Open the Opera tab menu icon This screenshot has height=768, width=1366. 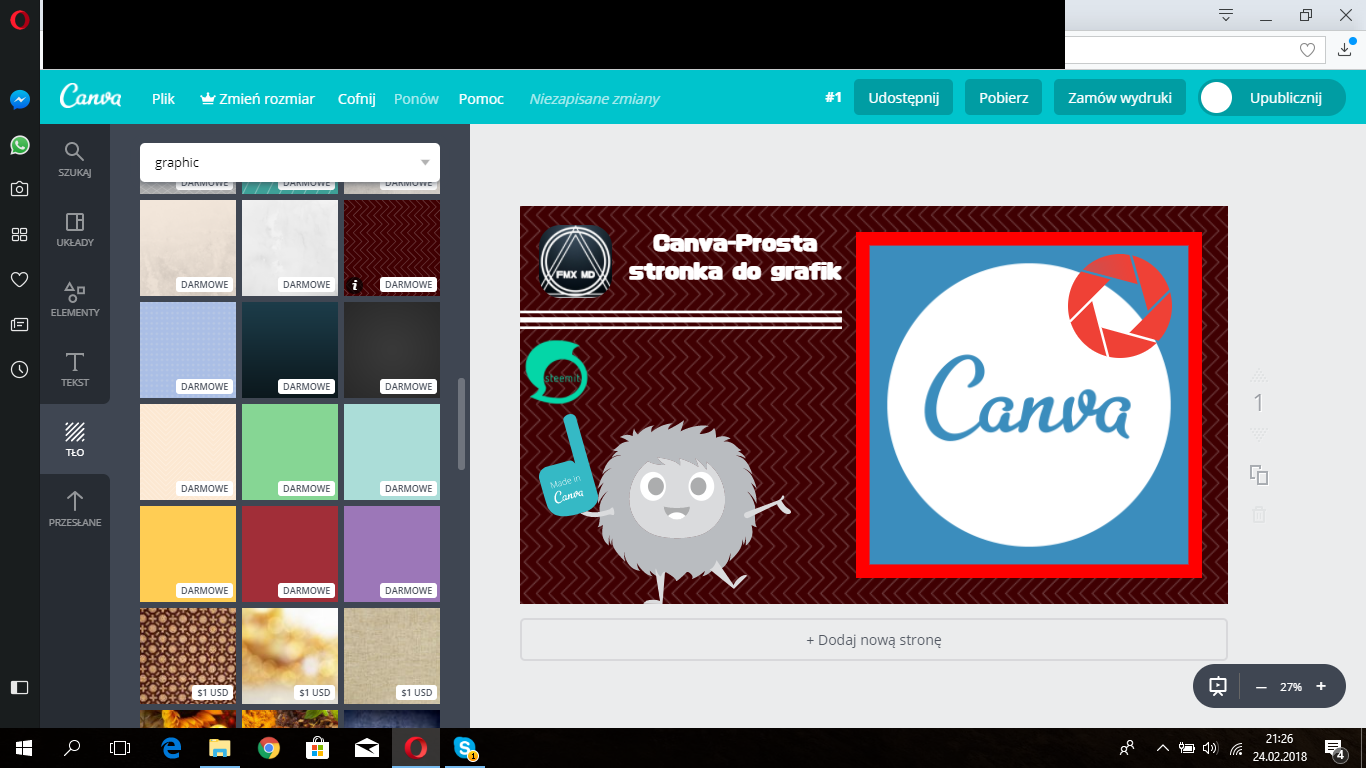pos(1226,15)
